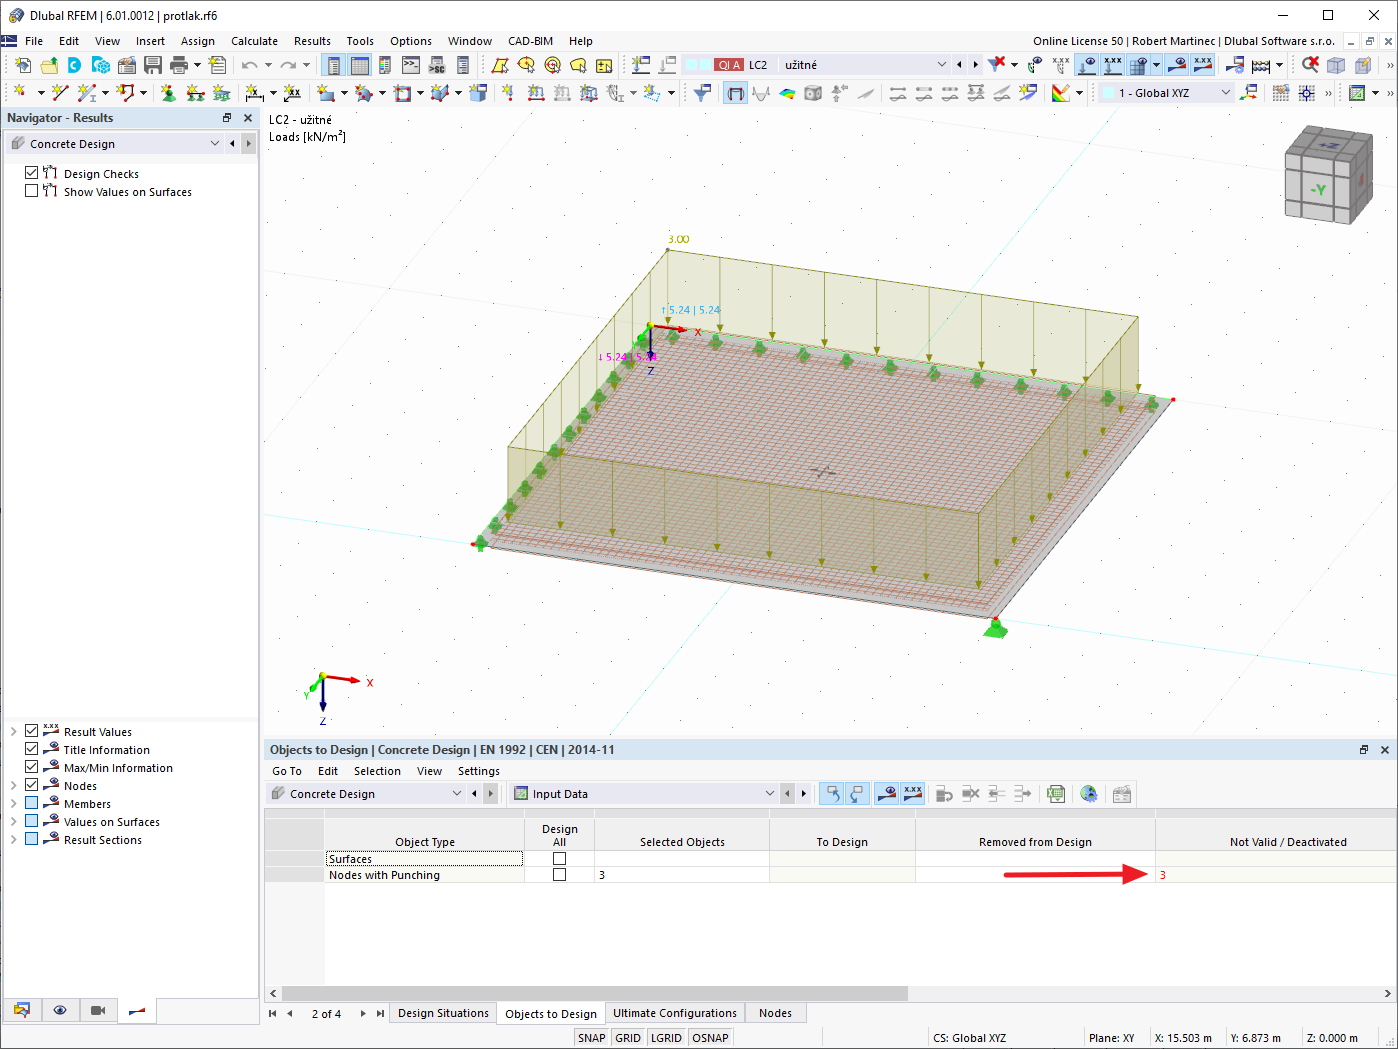Toggle the OSNAP status bar button
1398x1049 pixels.
[710, 1038]
